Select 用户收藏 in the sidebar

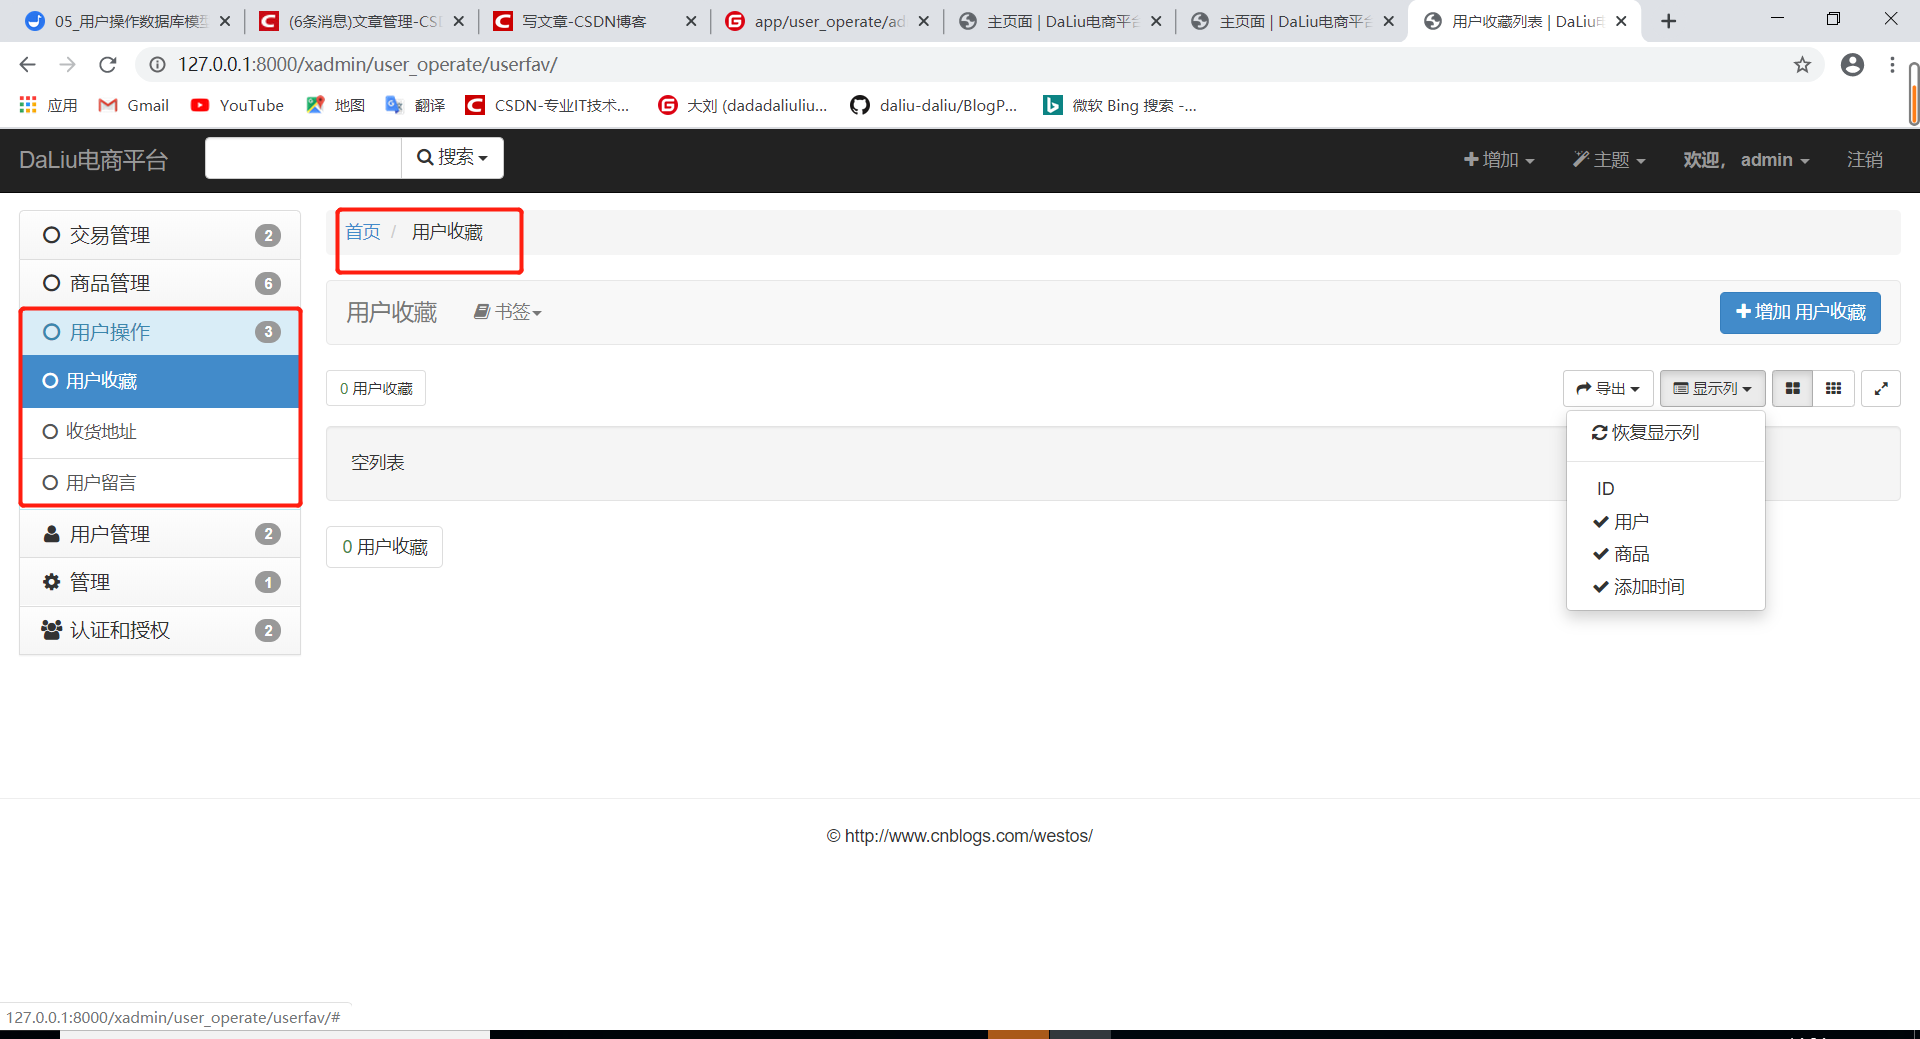pos(160,381)
